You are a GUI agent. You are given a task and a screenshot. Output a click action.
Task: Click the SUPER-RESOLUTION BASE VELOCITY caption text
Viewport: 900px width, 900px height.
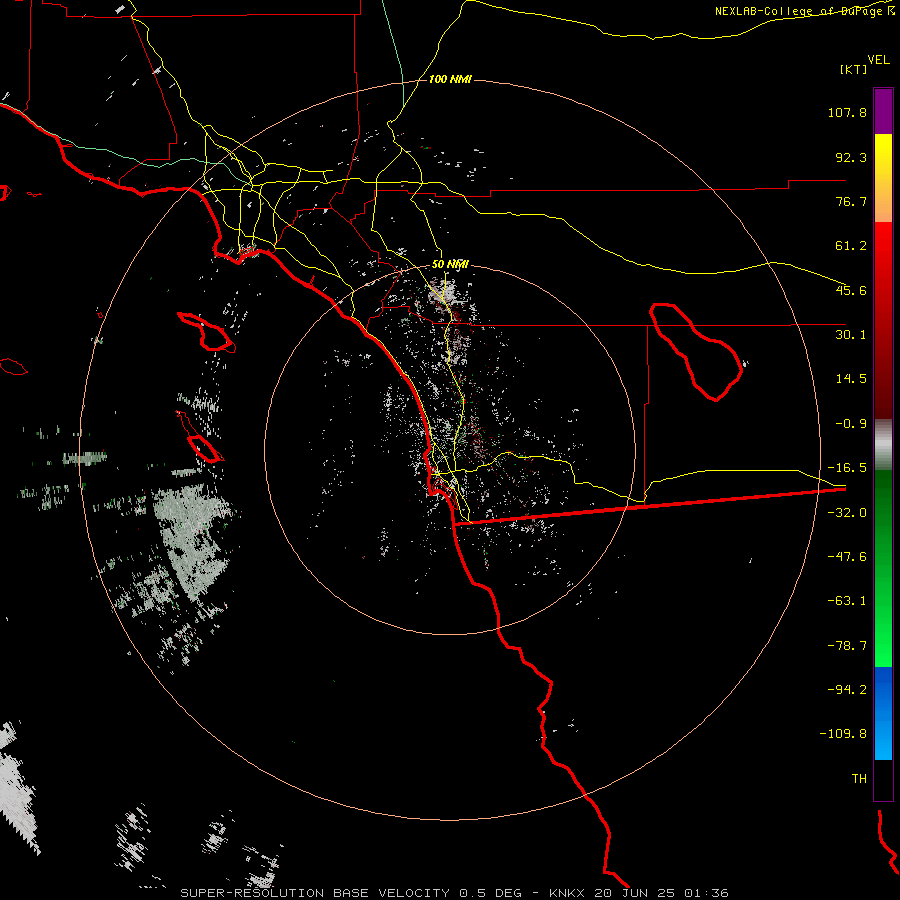pos(315,893)
